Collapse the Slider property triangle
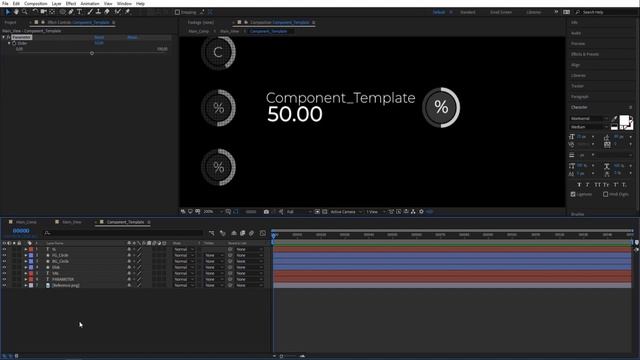The width and height of the screenshot is (640, 360). point(9,43)
